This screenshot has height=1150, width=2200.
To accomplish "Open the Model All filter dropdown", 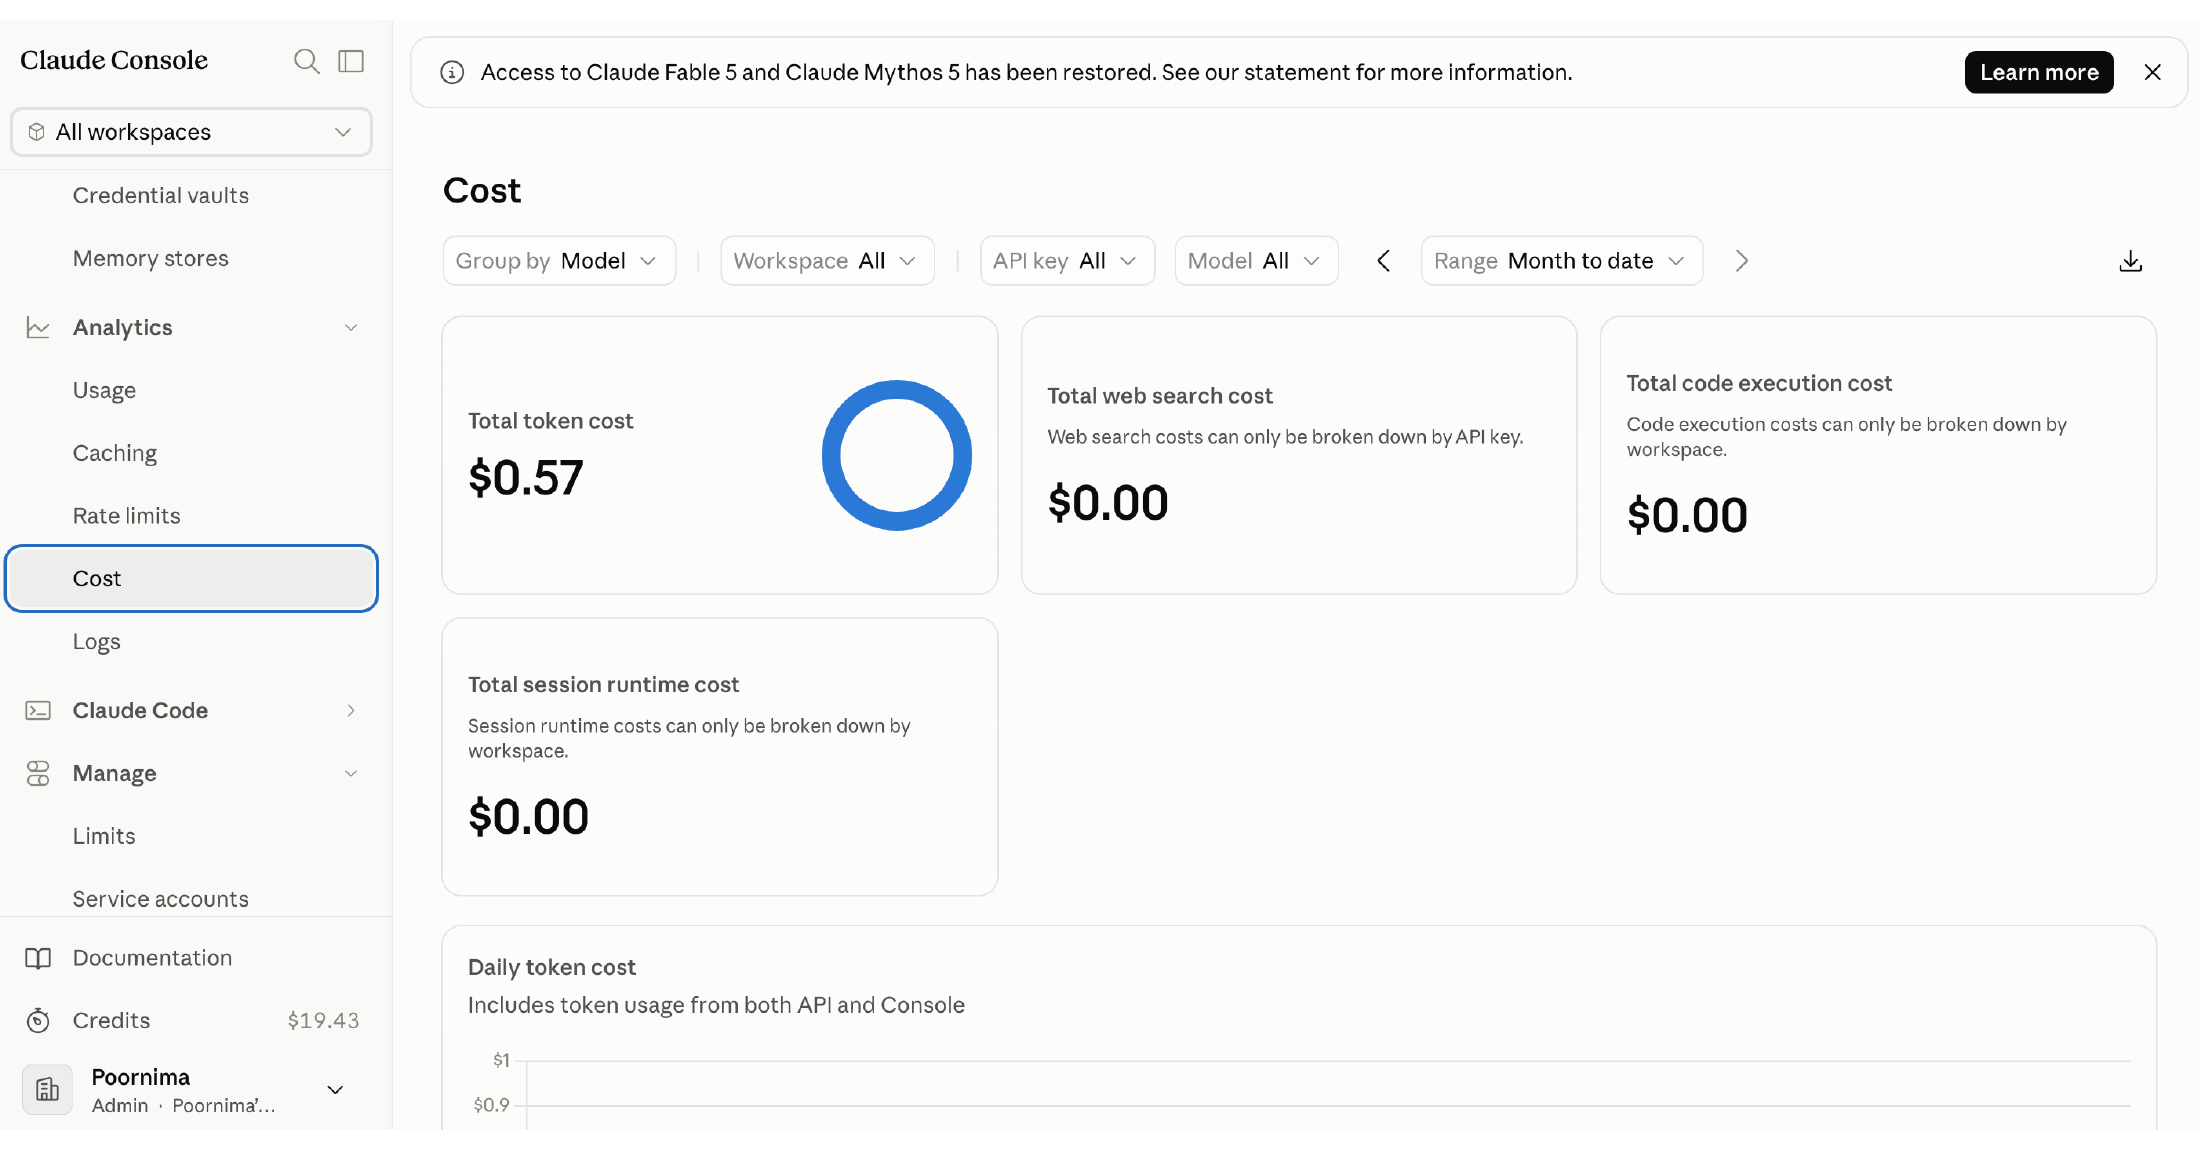I will (x=1256, y=261).
